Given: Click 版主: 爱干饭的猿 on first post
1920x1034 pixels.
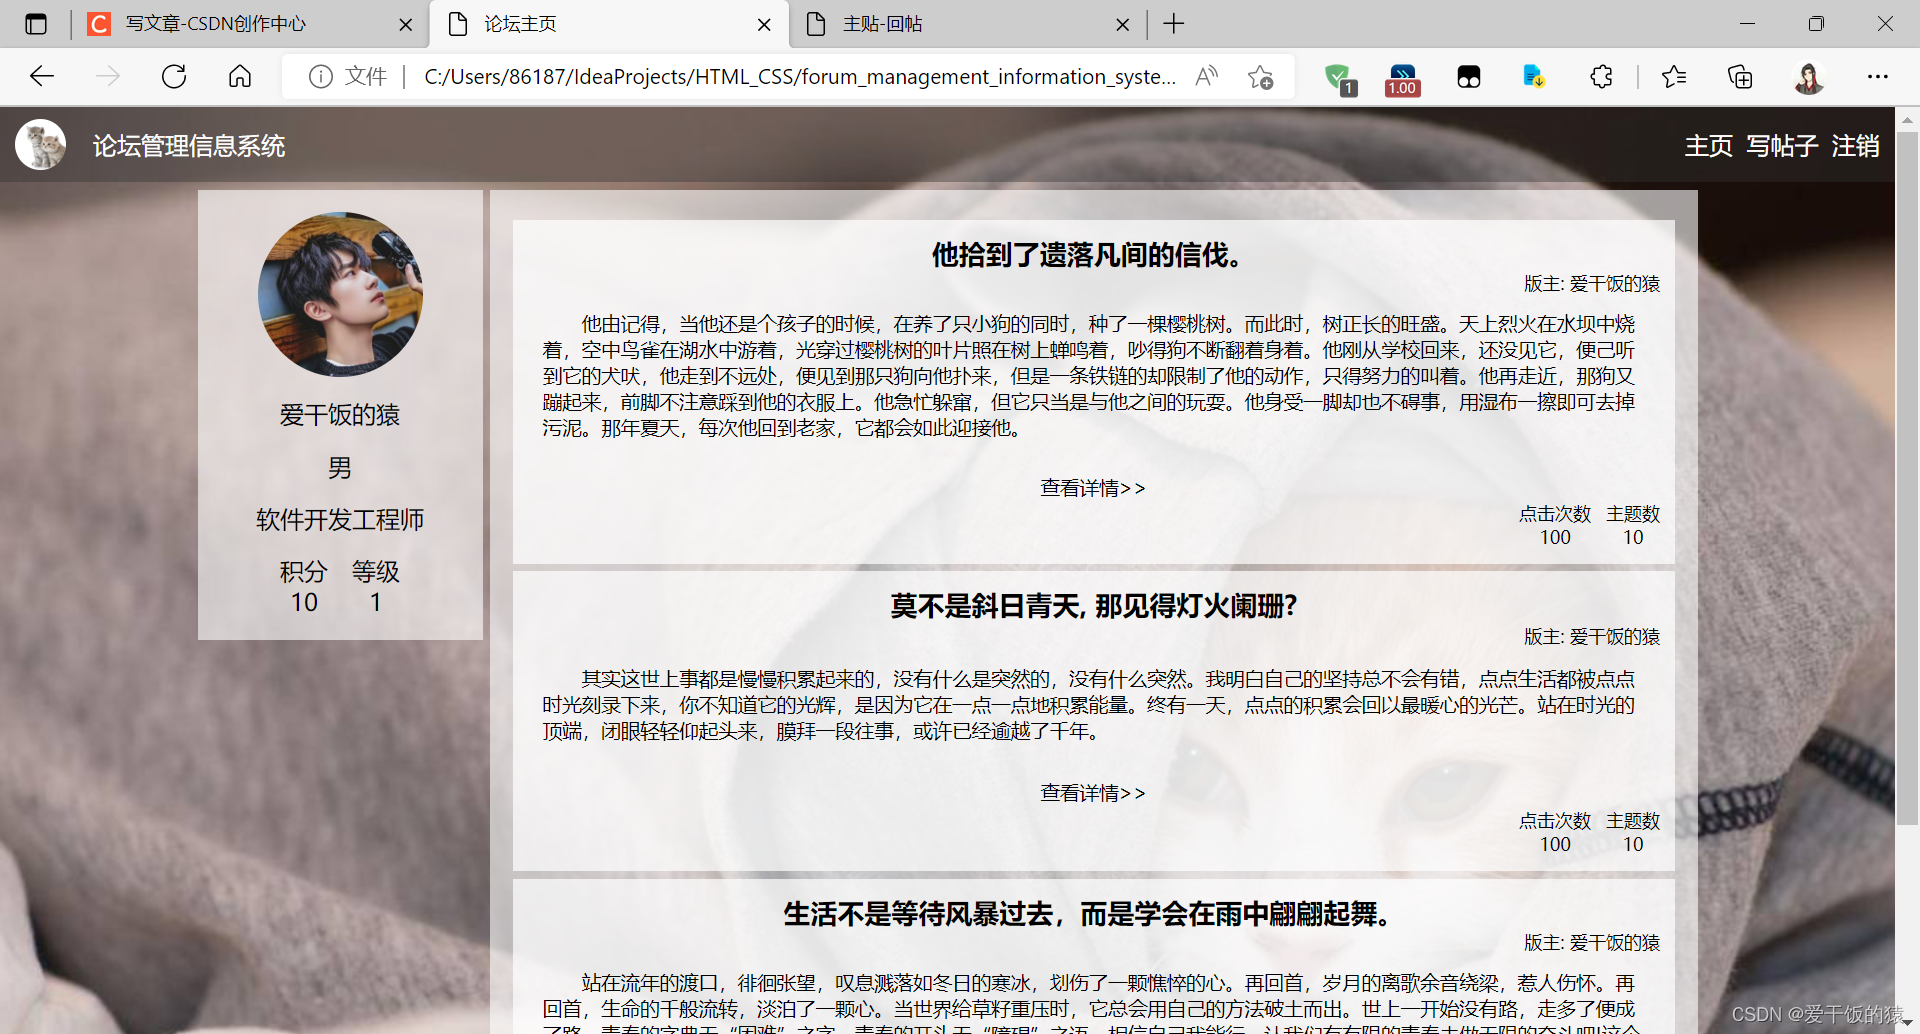Looking at the screenshot, I should tap(1592, 284).
